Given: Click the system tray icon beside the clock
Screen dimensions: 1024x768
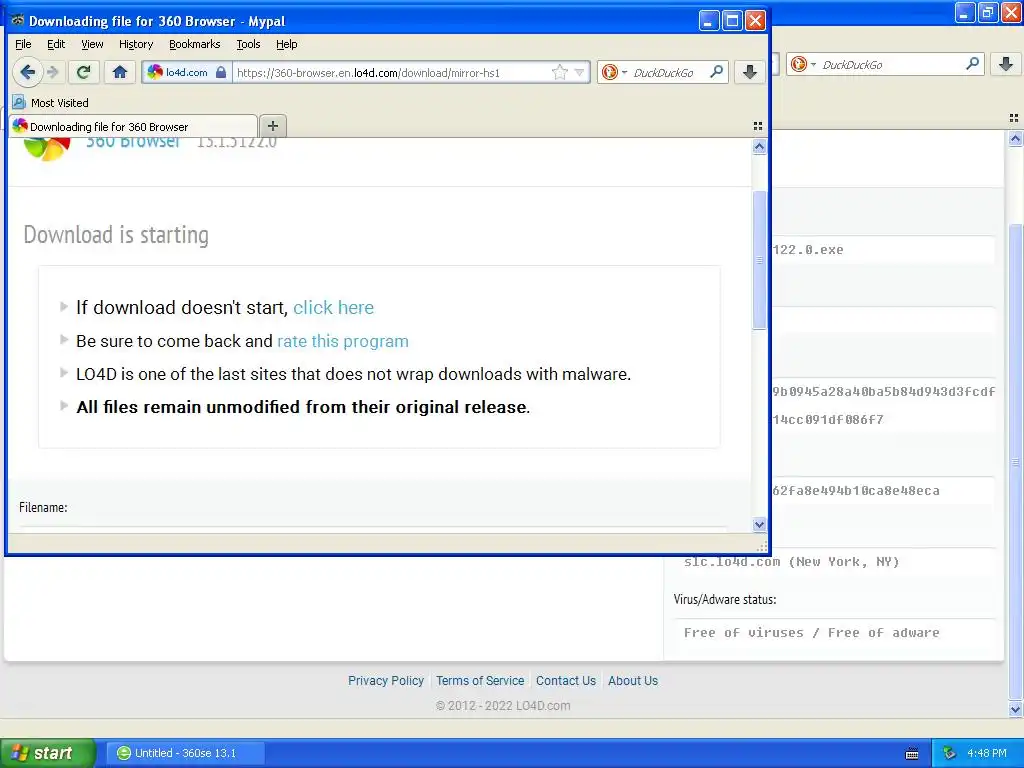Looking at the screenshot, I should coord(949,753).
